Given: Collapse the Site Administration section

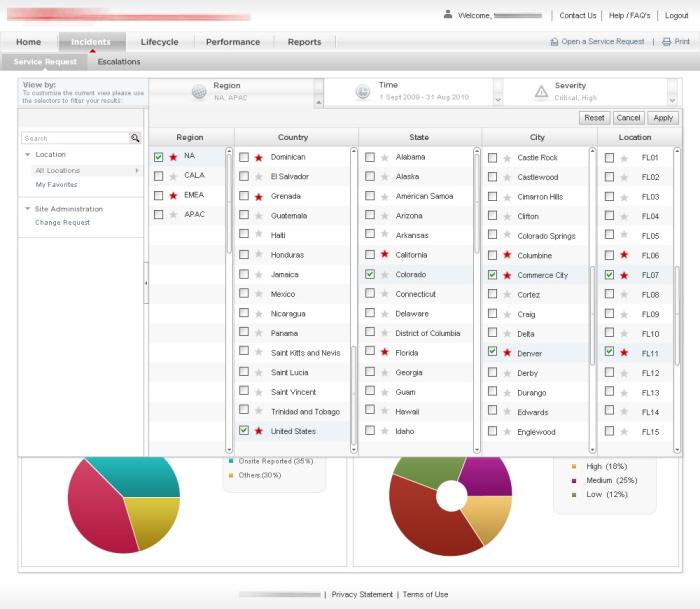Looking at the screenshot, I should (x=28, y=209).
